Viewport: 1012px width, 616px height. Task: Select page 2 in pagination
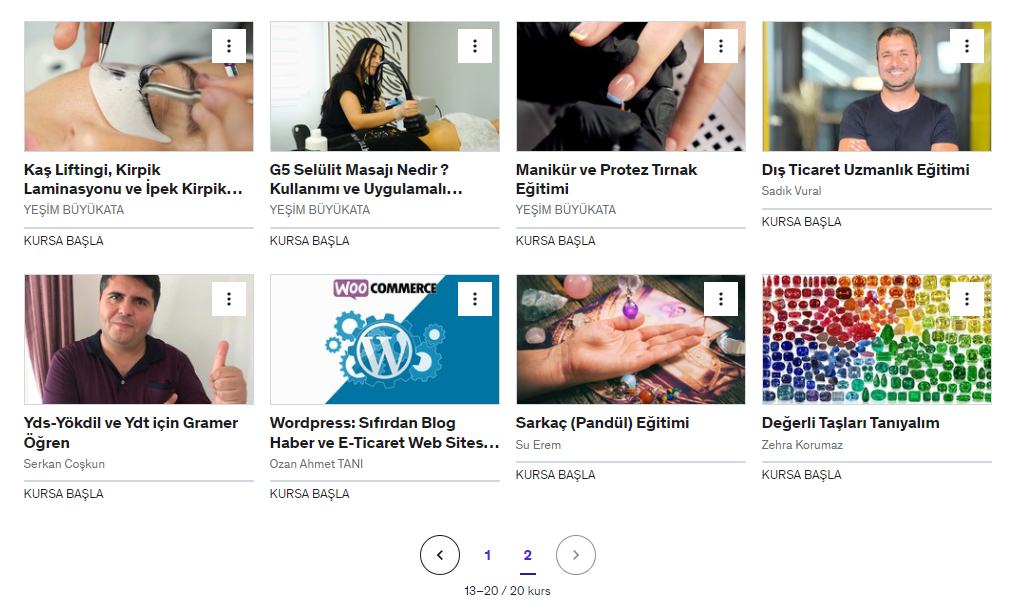527,555
